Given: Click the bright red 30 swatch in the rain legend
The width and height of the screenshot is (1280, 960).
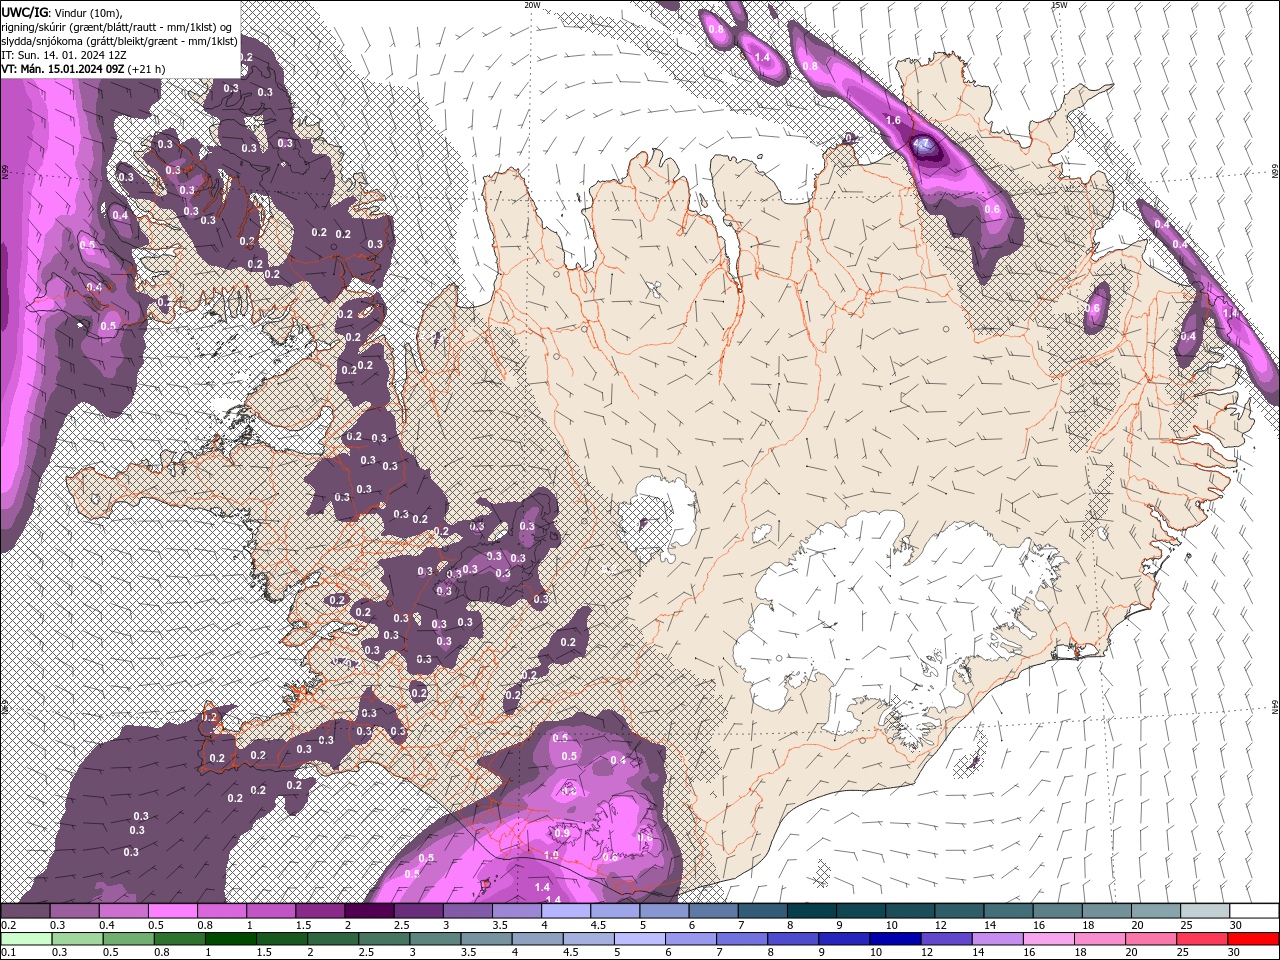Looking at the screenshot, I should [1252, 939].
